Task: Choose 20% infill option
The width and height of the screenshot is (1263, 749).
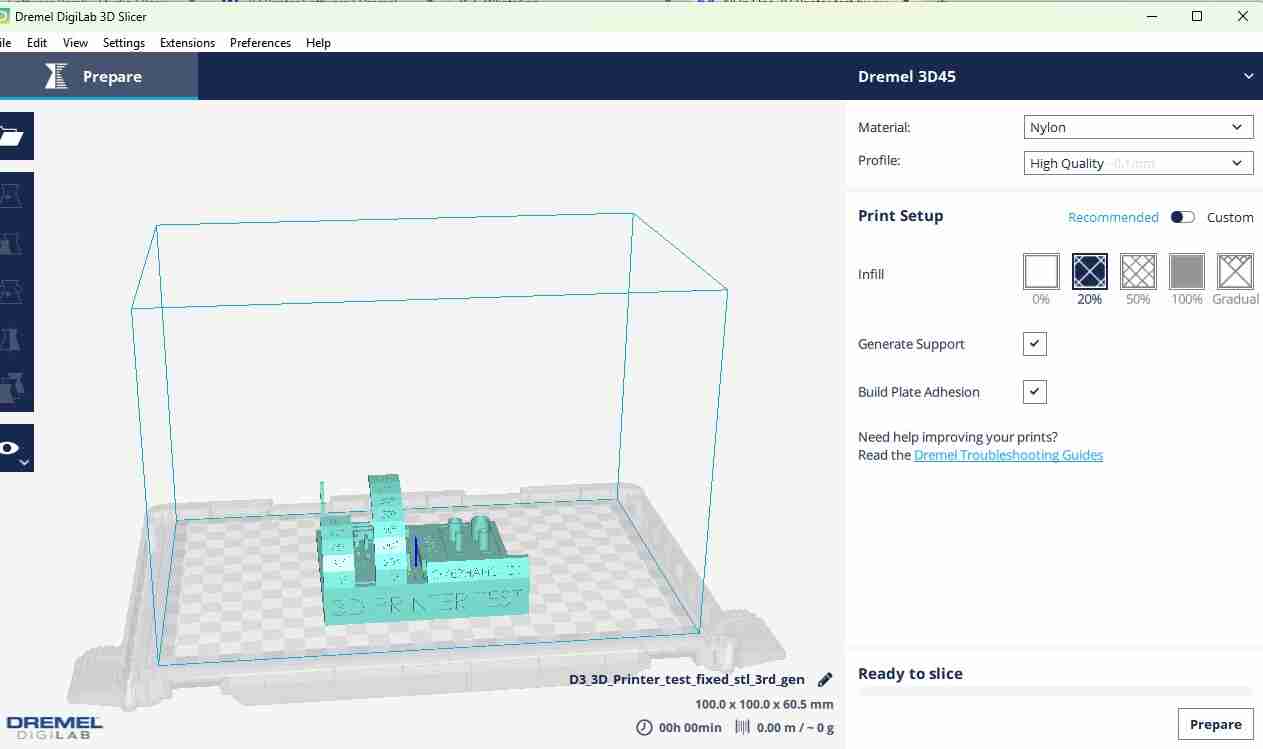Action: (1089, 271)
